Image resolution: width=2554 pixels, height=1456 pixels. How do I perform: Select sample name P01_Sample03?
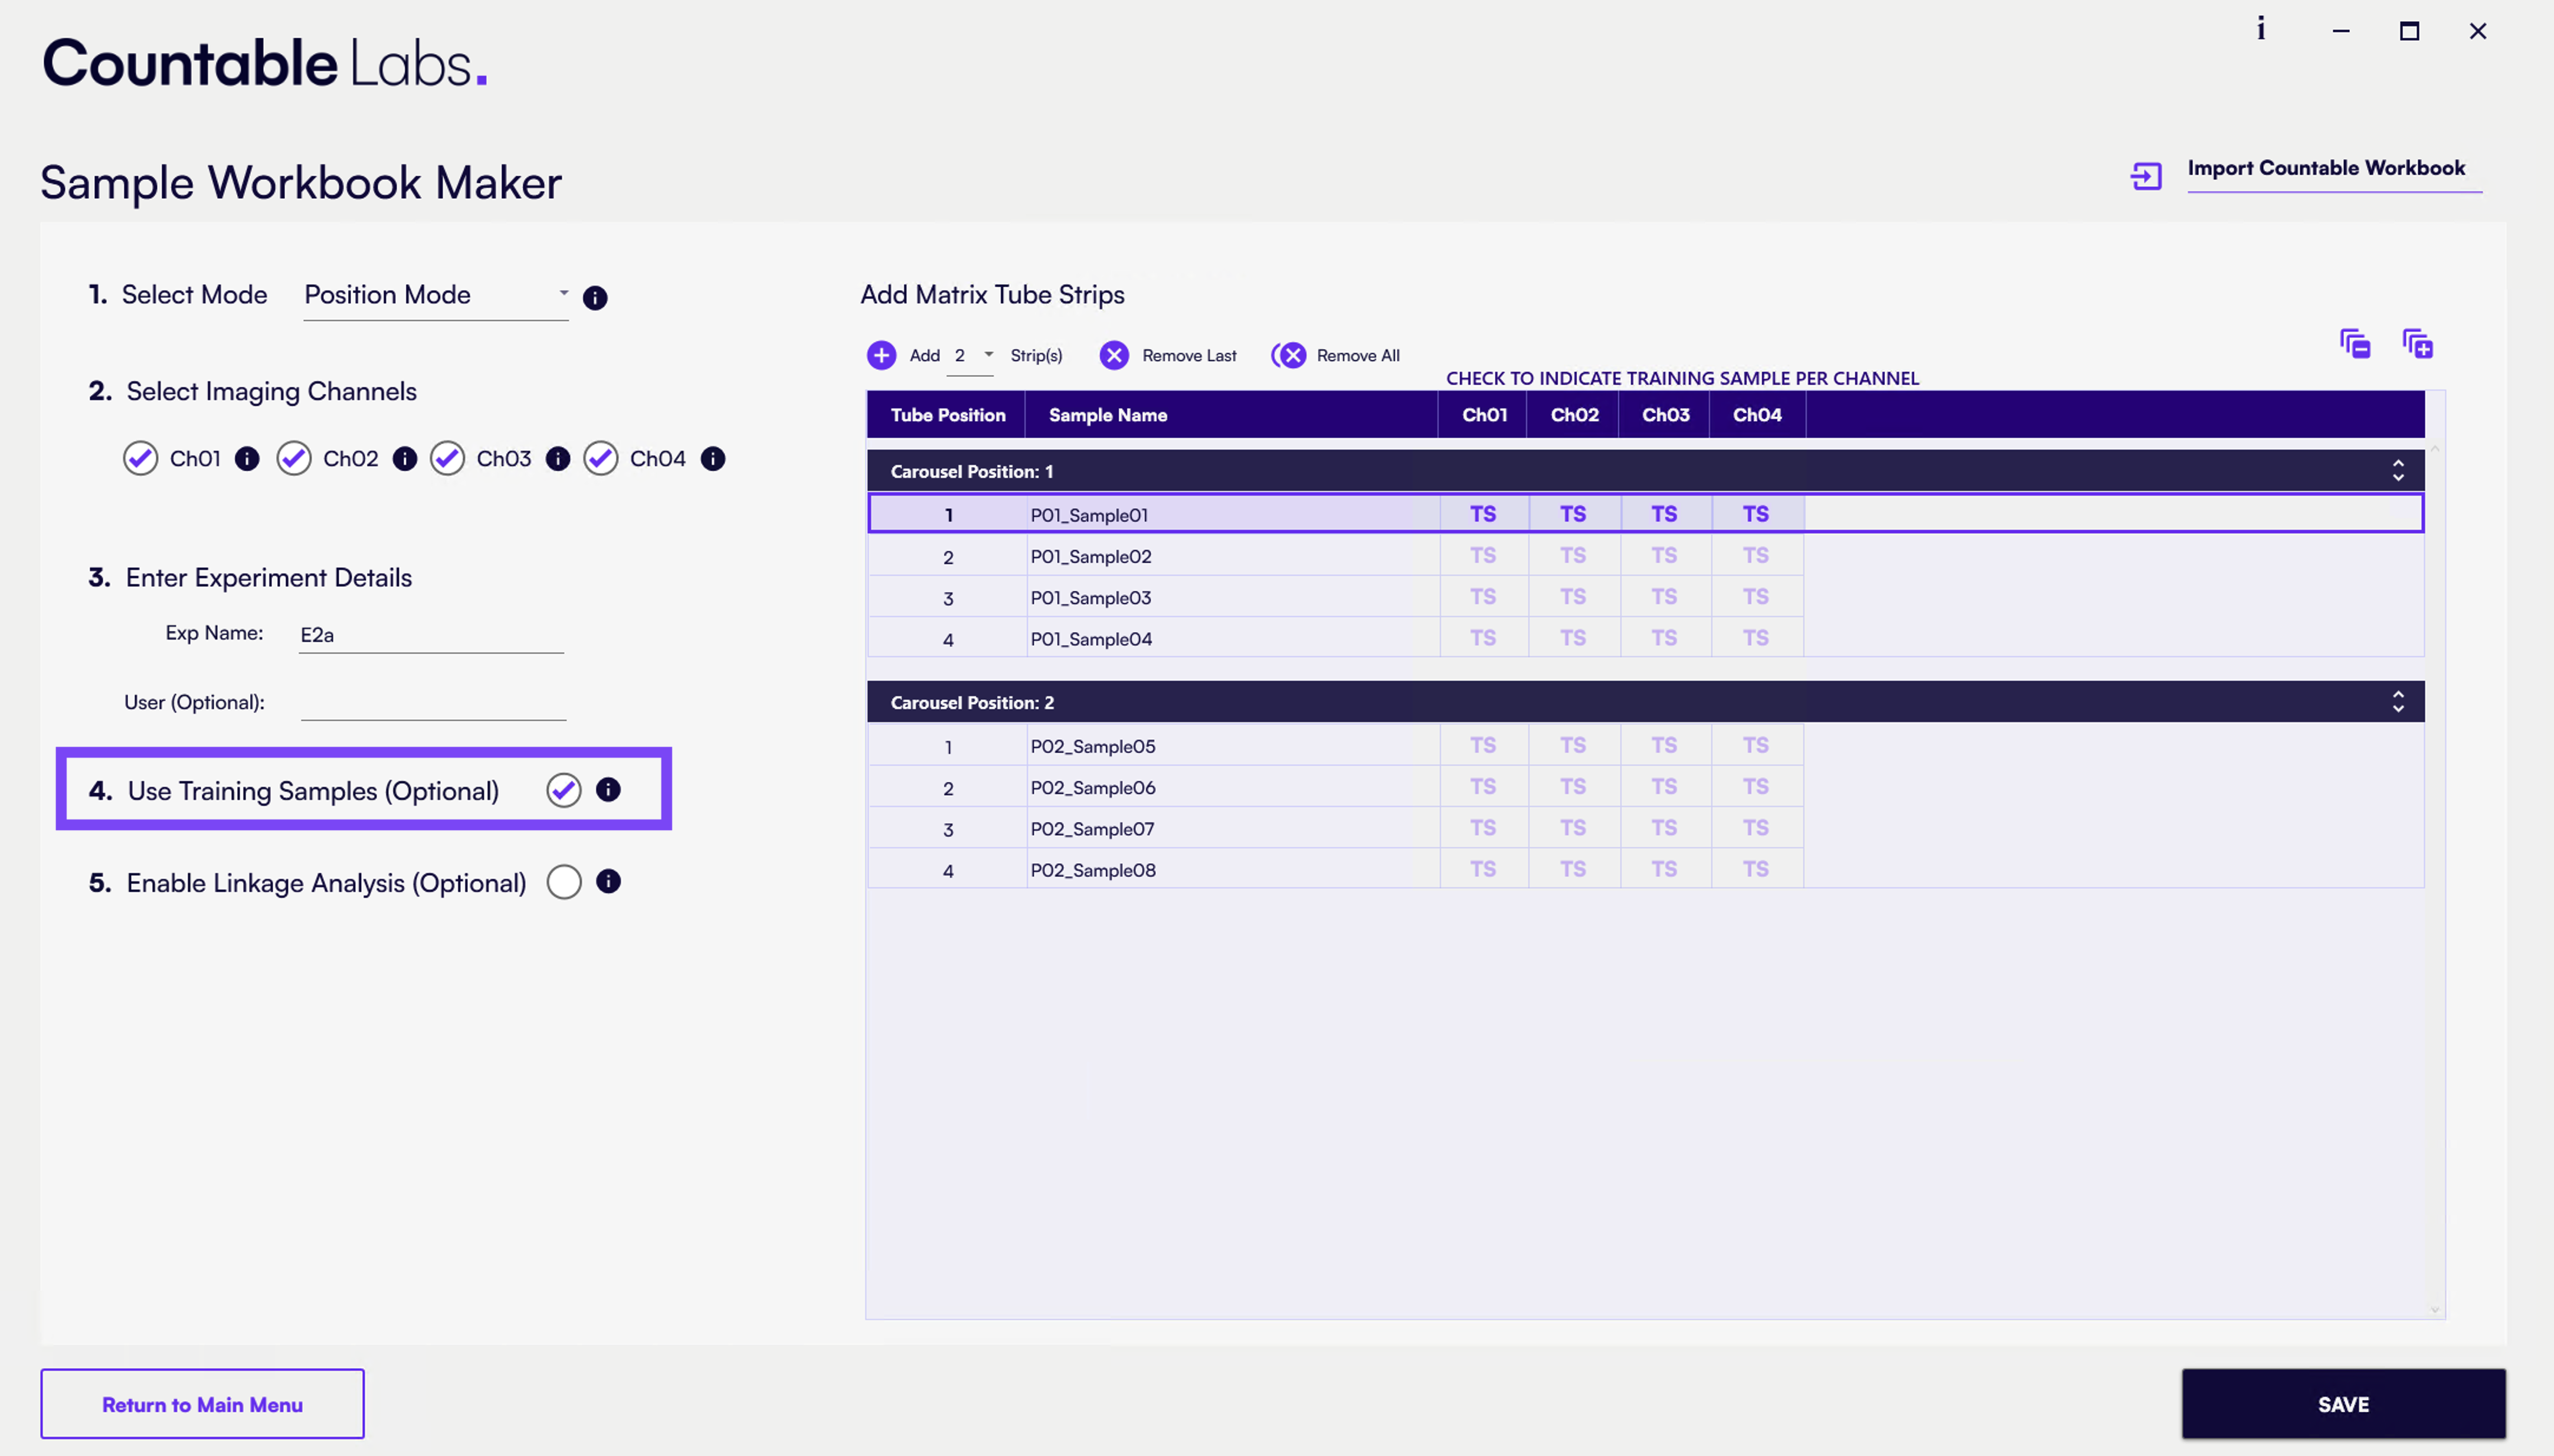pyautogui.click(x=1091, y=598)
